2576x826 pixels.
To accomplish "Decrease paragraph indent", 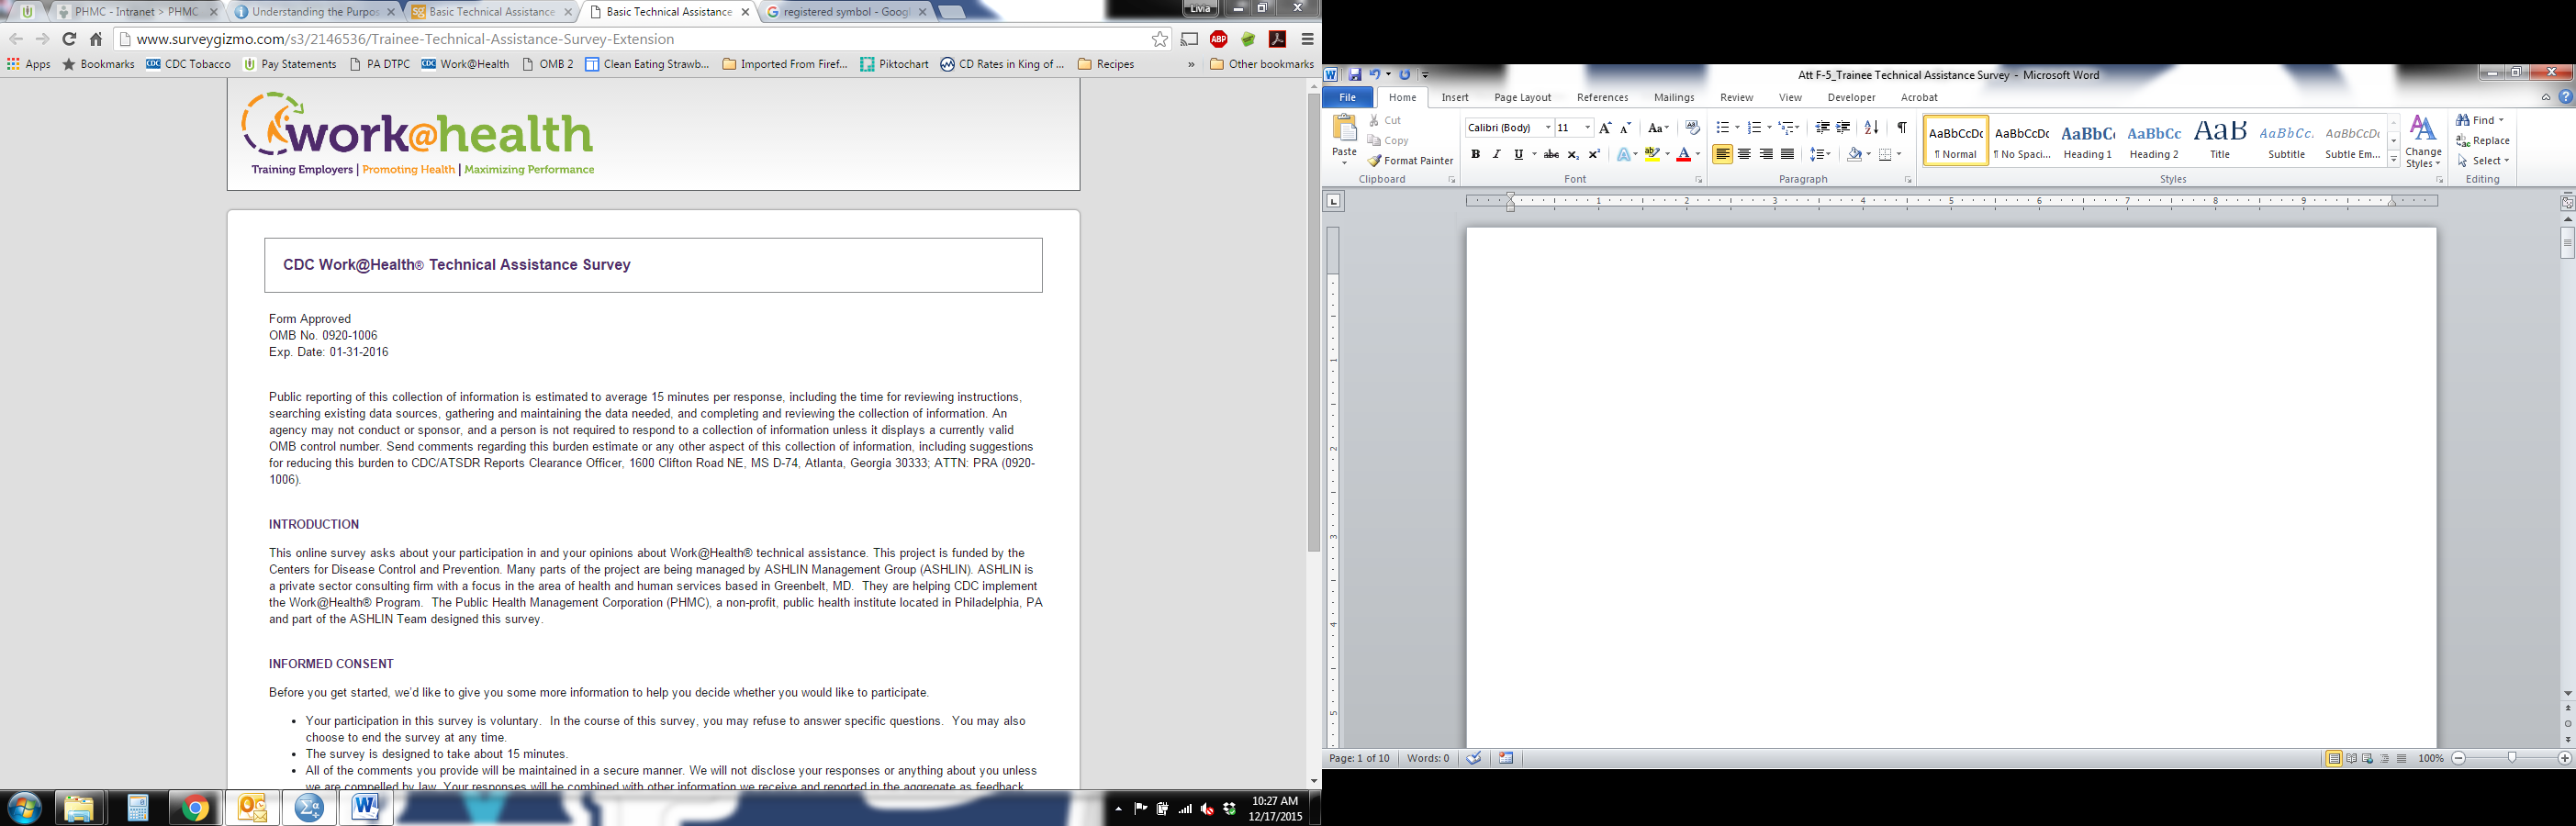I will pyautogui.click(x=1822, y=128).
